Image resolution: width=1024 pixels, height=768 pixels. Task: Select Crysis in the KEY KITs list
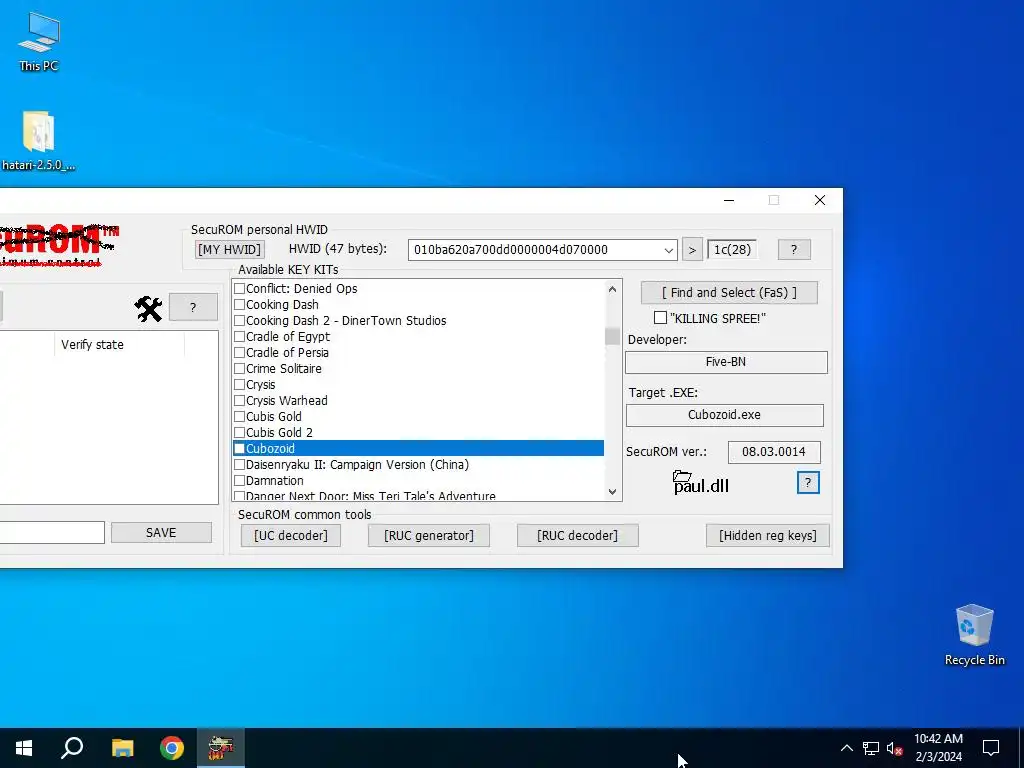tap(418, 385)
